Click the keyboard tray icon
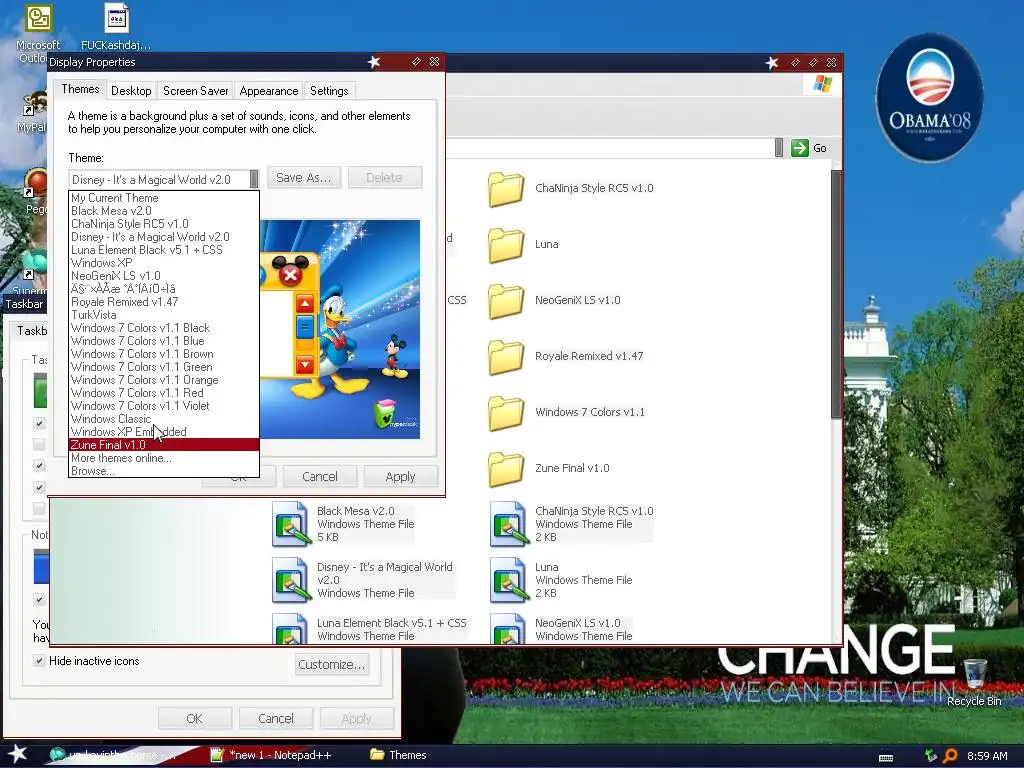This screenshot has height=768, width=1024. pos(886,757)
